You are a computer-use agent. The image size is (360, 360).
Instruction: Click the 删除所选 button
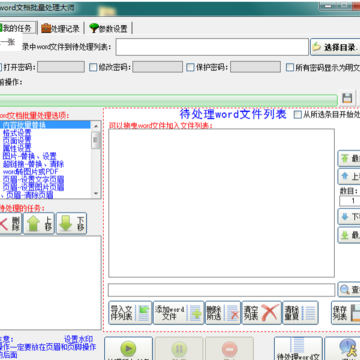pyautogui.click(x=223, y=313)
